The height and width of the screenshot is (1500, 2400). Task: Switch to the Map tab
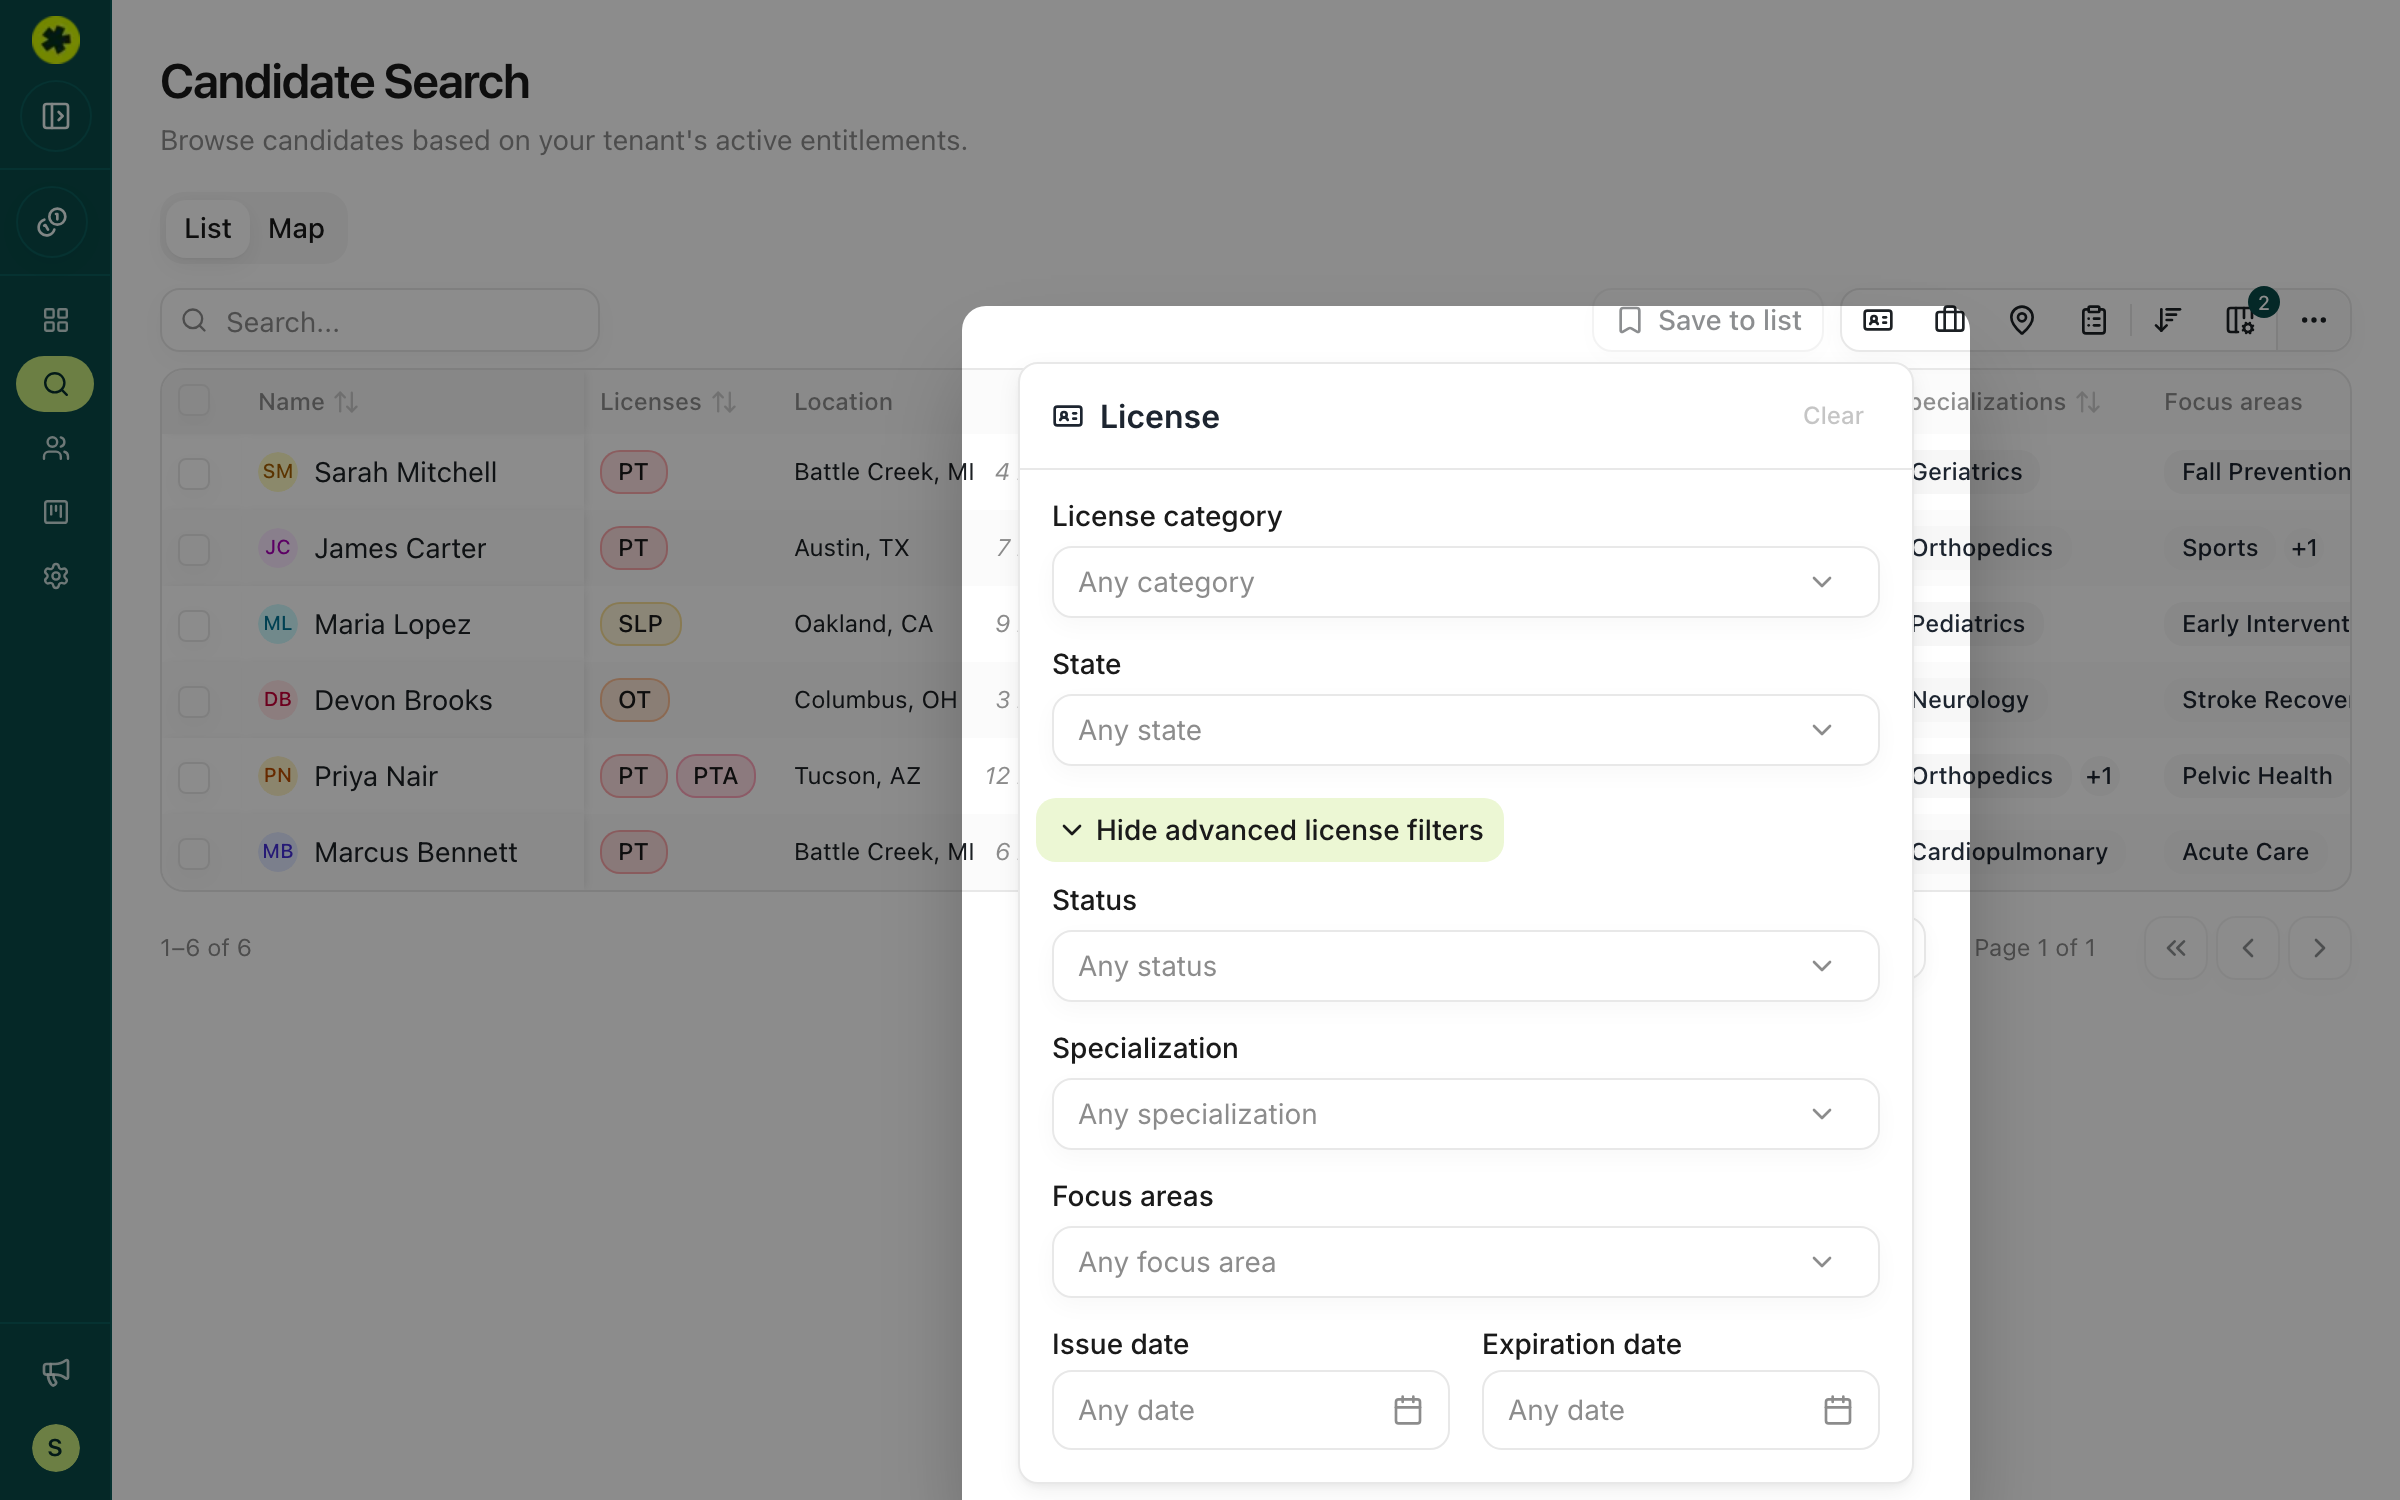click(x=296, y=228)
